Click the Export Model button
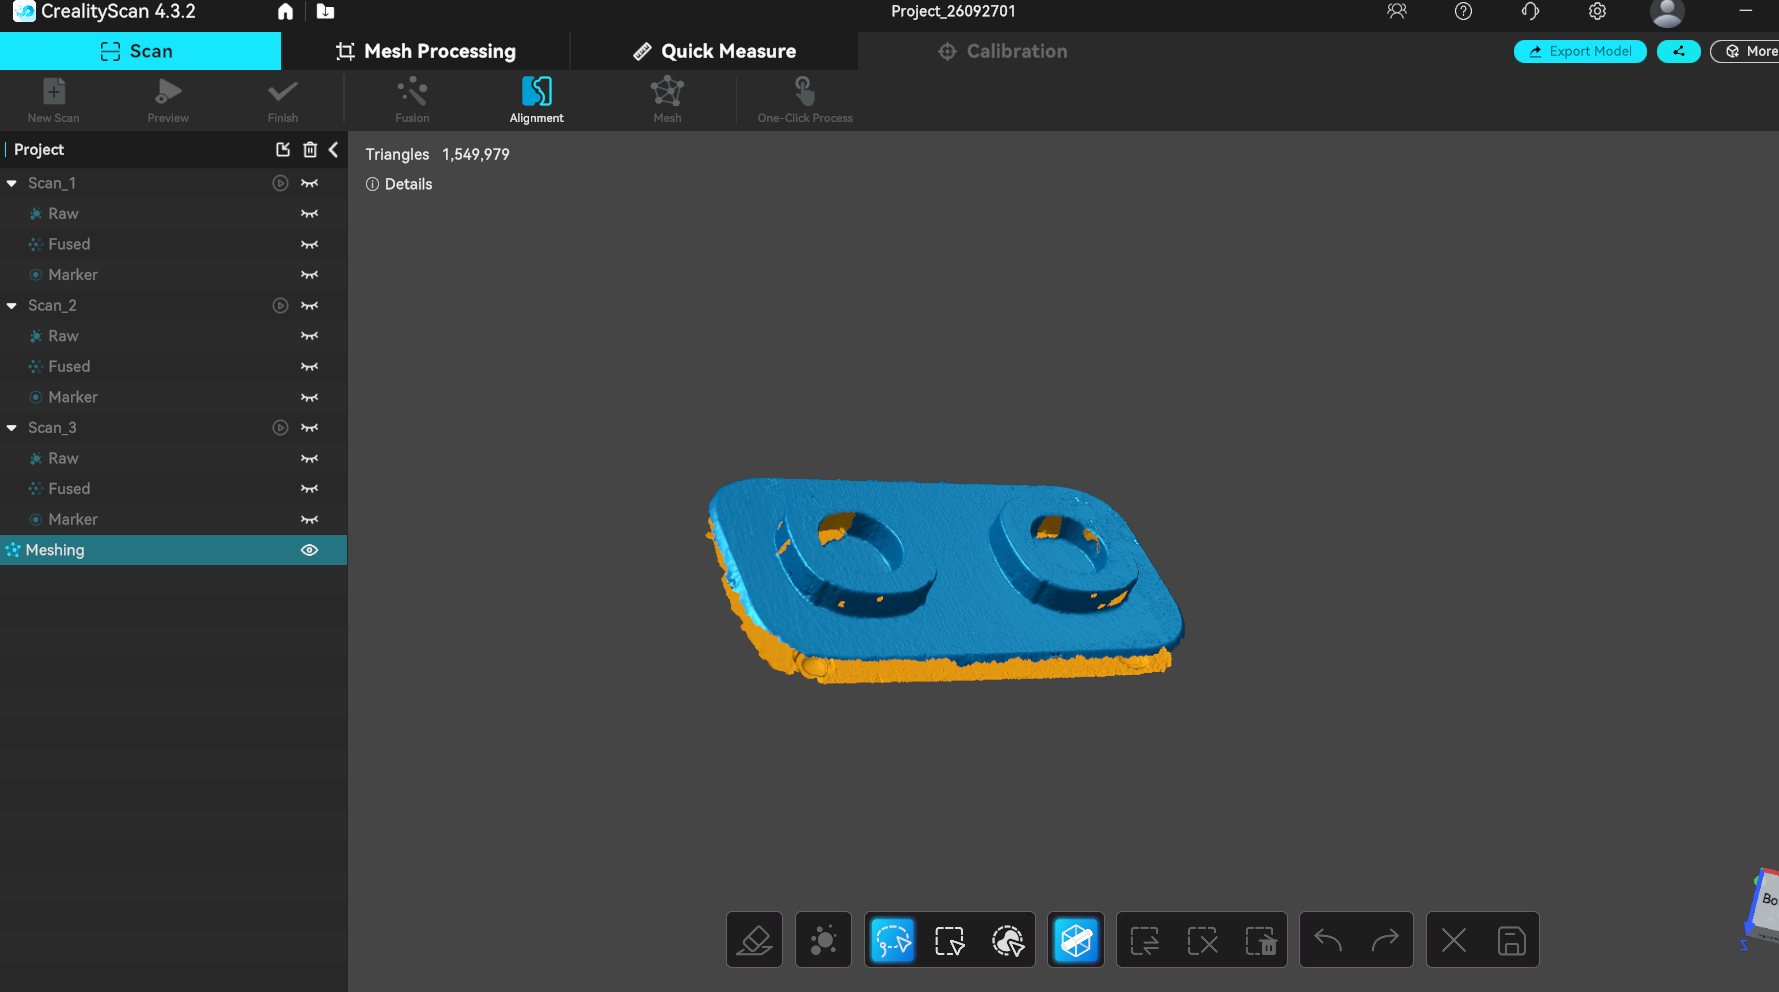Image resolution: width=1779 pixels, height=992 pixels. pos(1580,51)
